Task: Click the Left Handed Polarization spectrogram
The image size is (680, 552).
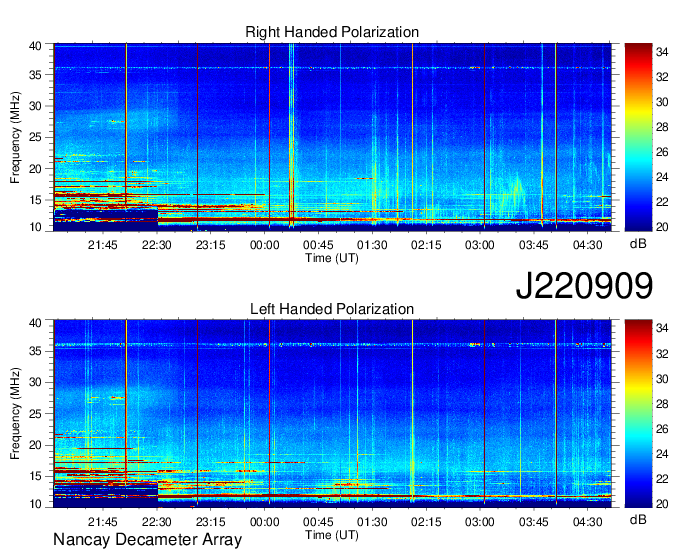Action: click(x=332, y=414)
